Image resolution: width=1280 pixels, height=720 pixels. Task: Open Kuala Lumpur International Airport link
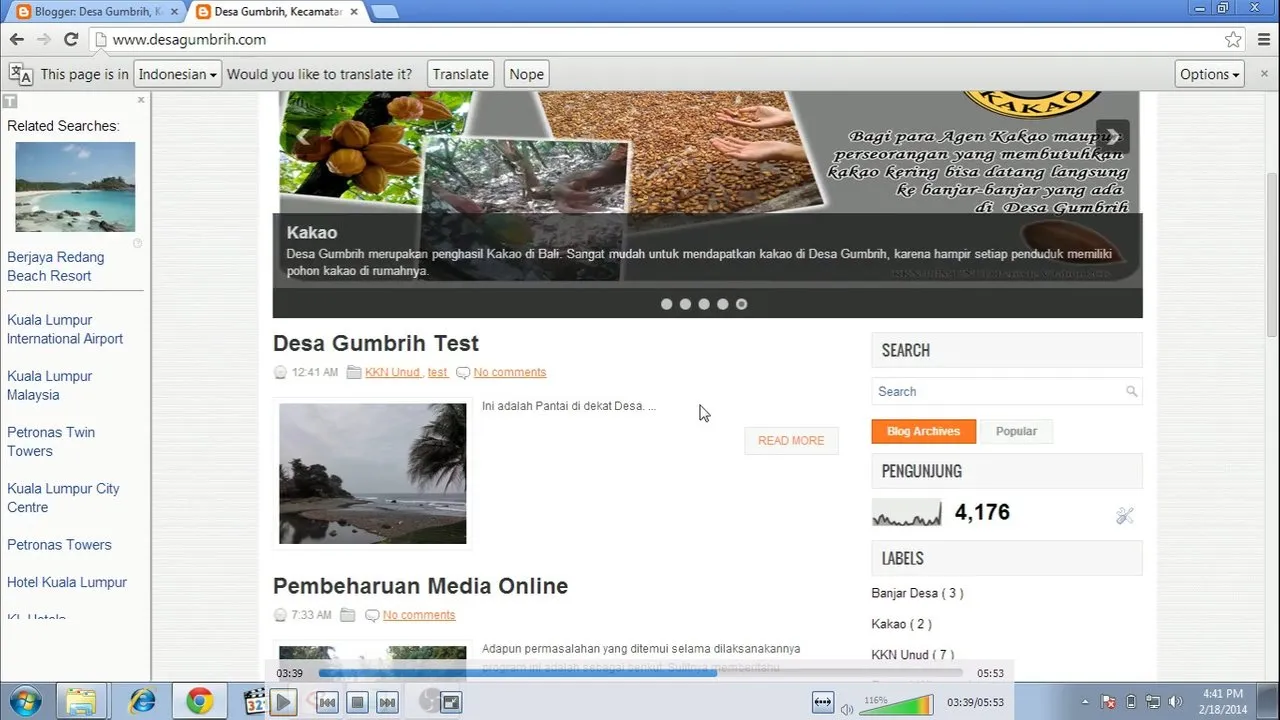pyautogui.click(x=65, y=329)
